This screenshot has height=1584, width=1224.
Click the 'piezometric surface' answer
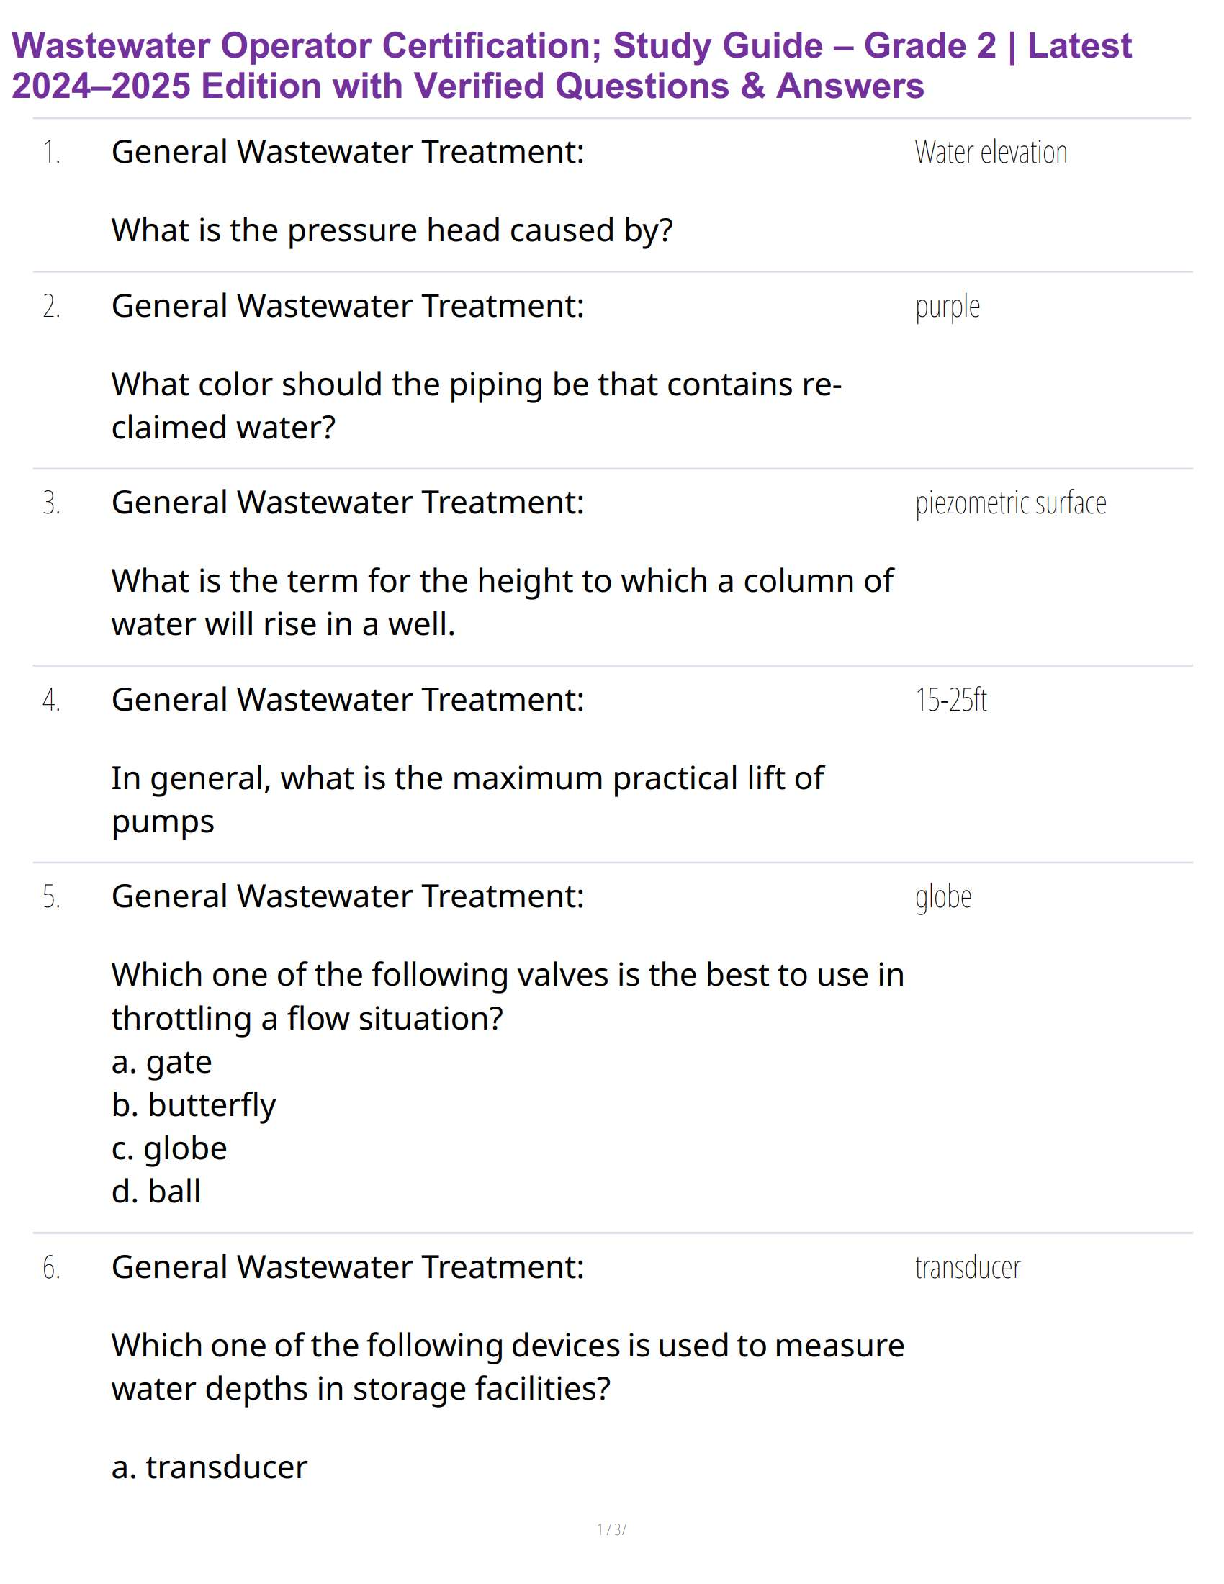1010,503
